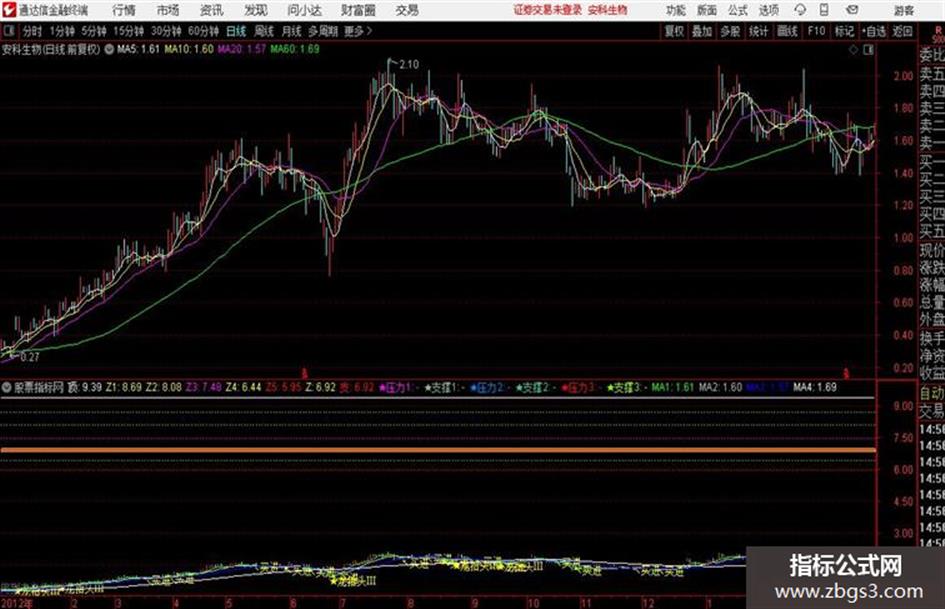Activate the 画线 drawing tool button
Image resolution: width=945 pixels, height=609 pixels.
point(787,31)
